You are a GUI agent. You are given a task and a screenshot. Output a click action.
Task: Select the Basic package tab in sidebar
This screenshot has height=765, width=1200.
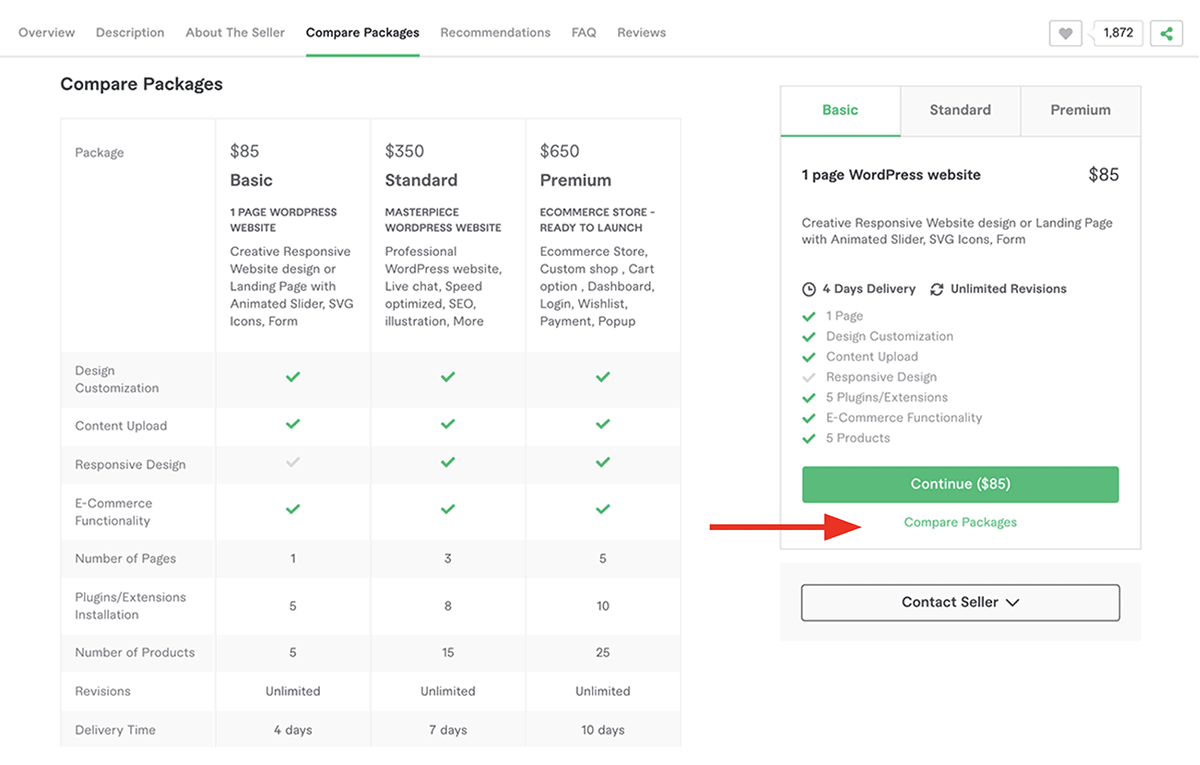840,110
